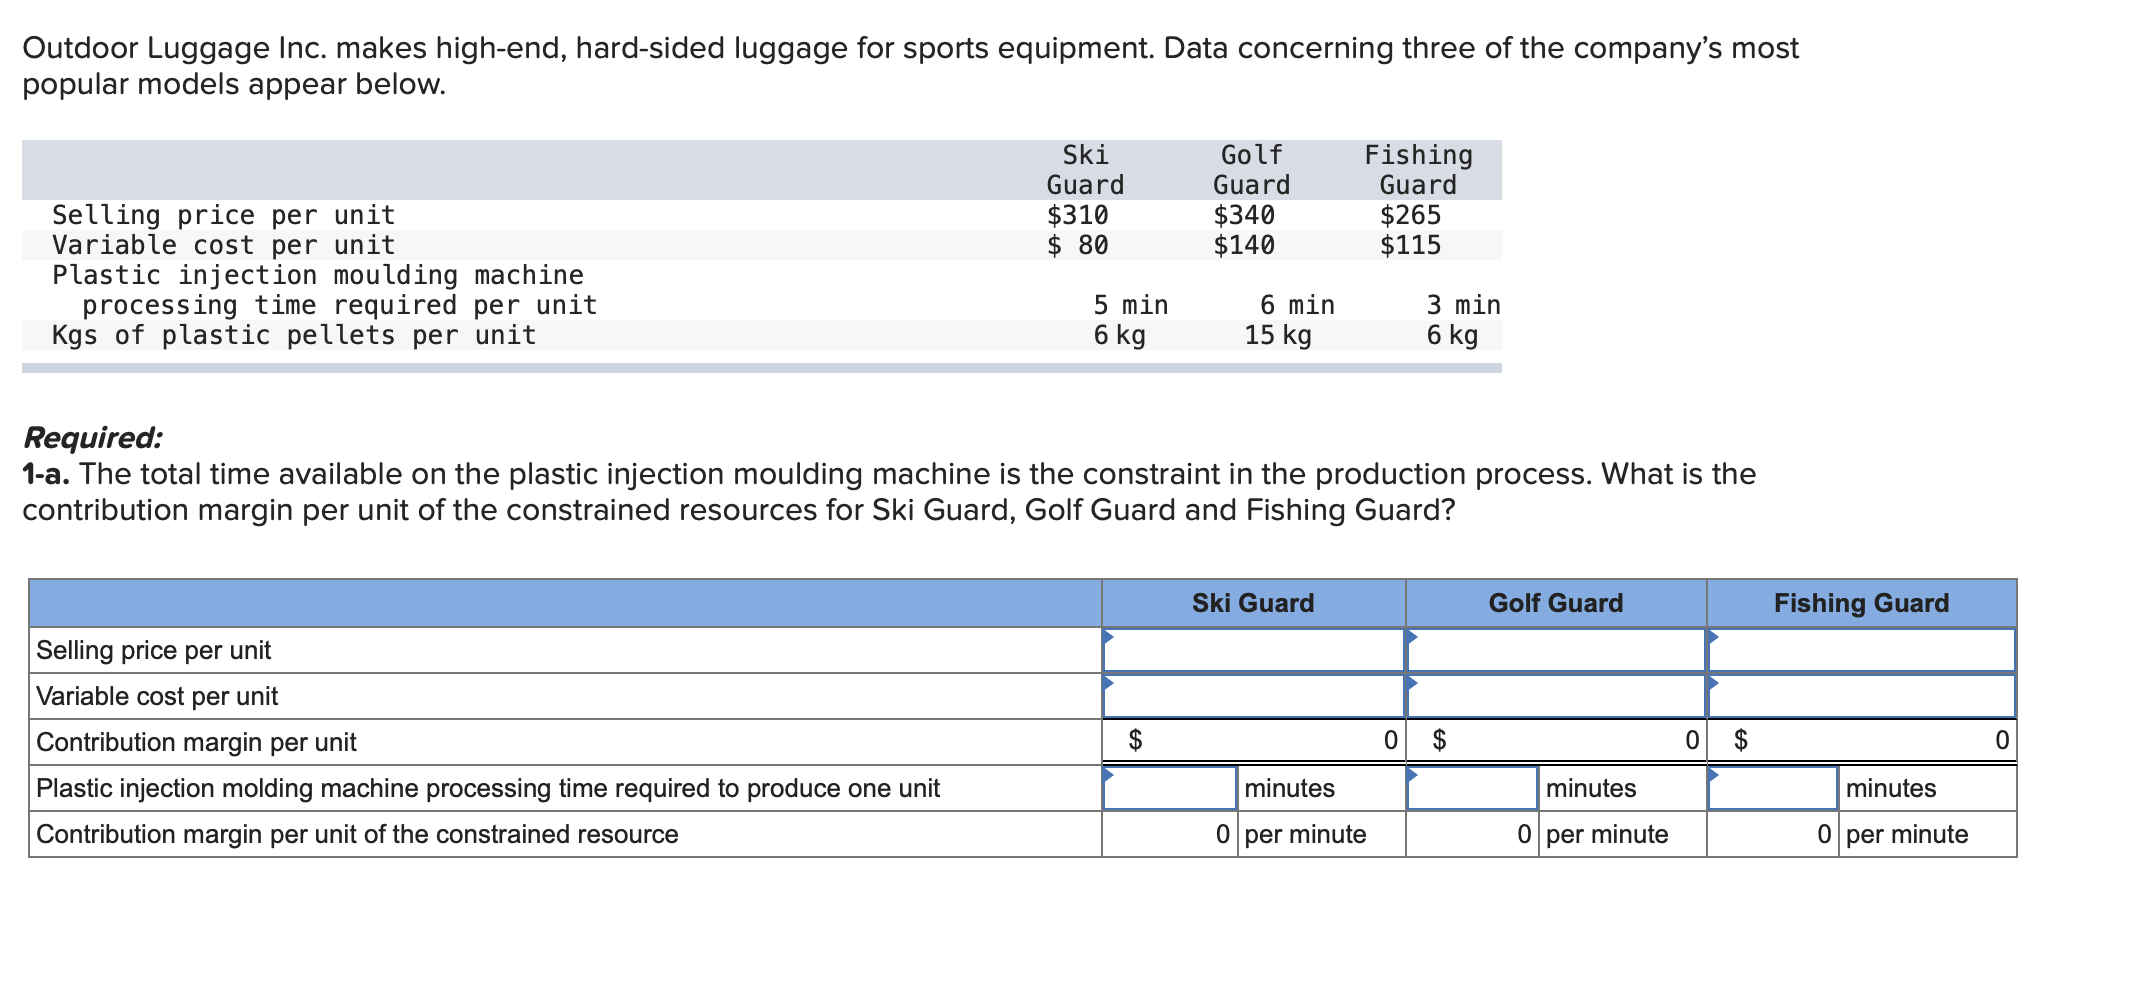
Task: Click Golf Guard processing minutes input field
Action: click(1472, 788)
